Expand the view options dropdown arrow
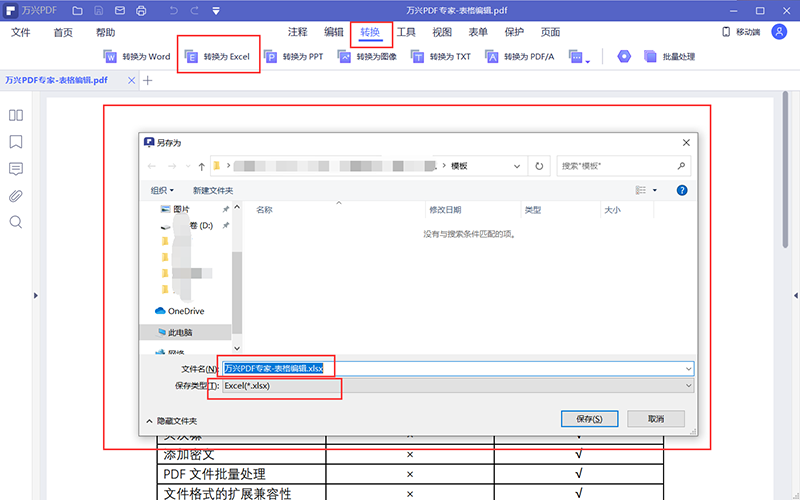The width and height of the screenshot is (800, 500). (x=655, y=190)
